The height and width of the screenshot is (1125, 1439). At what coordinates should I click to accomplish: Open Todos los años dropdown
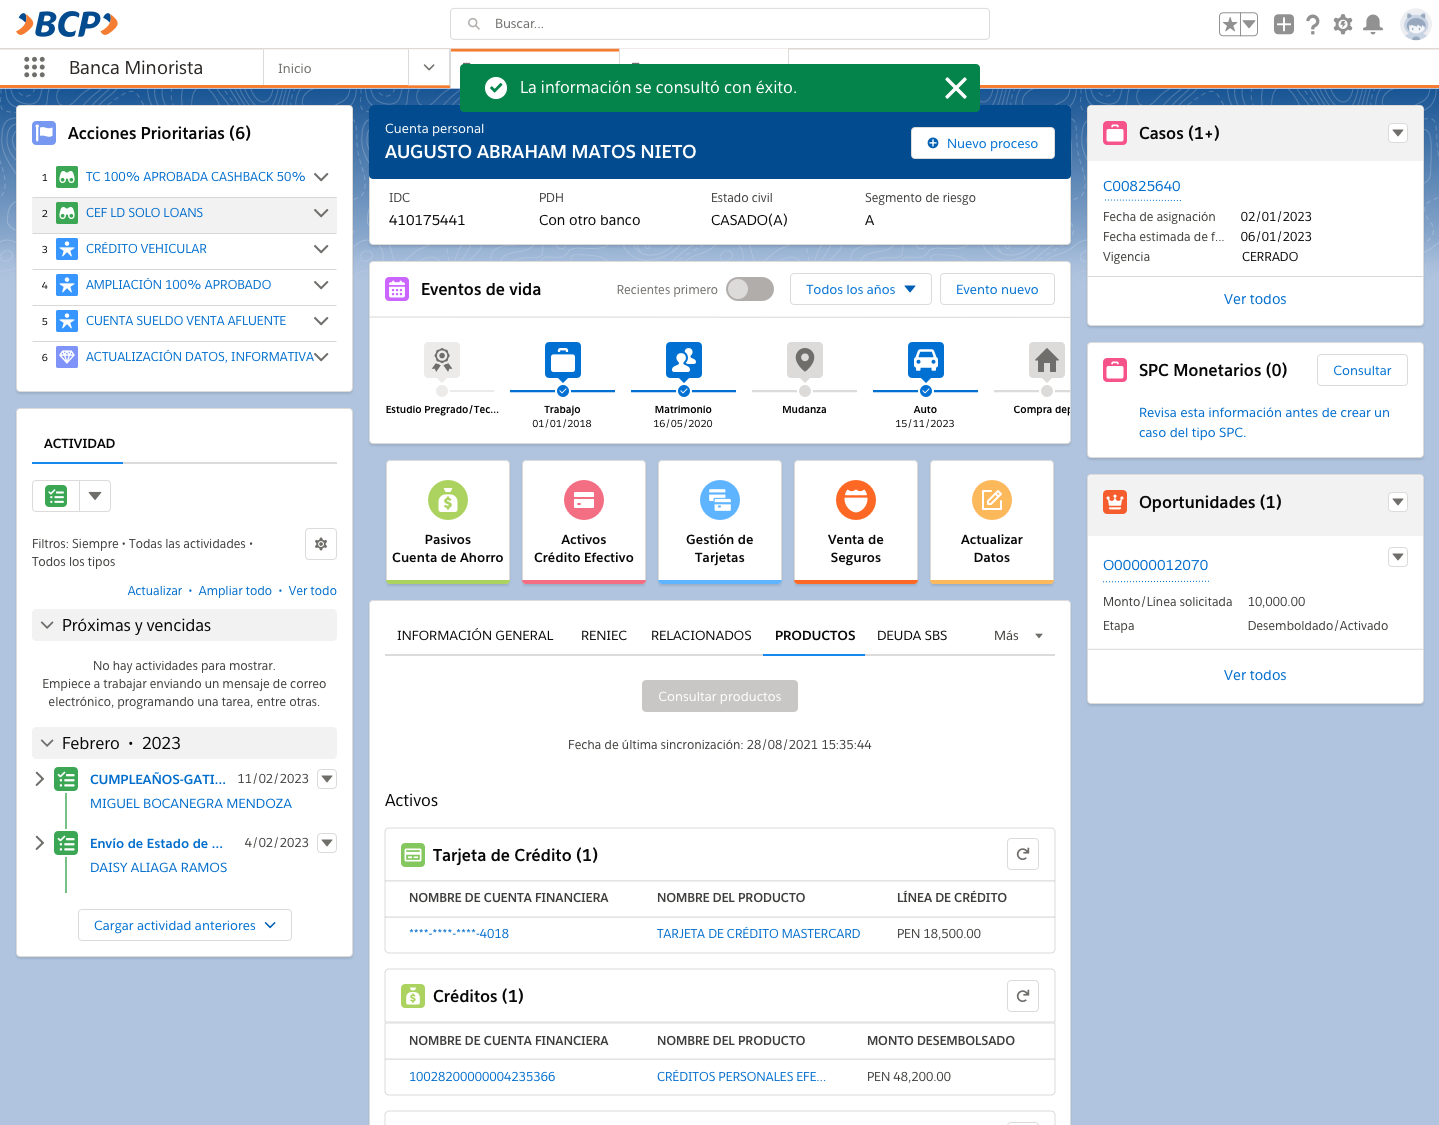point(861,289)
